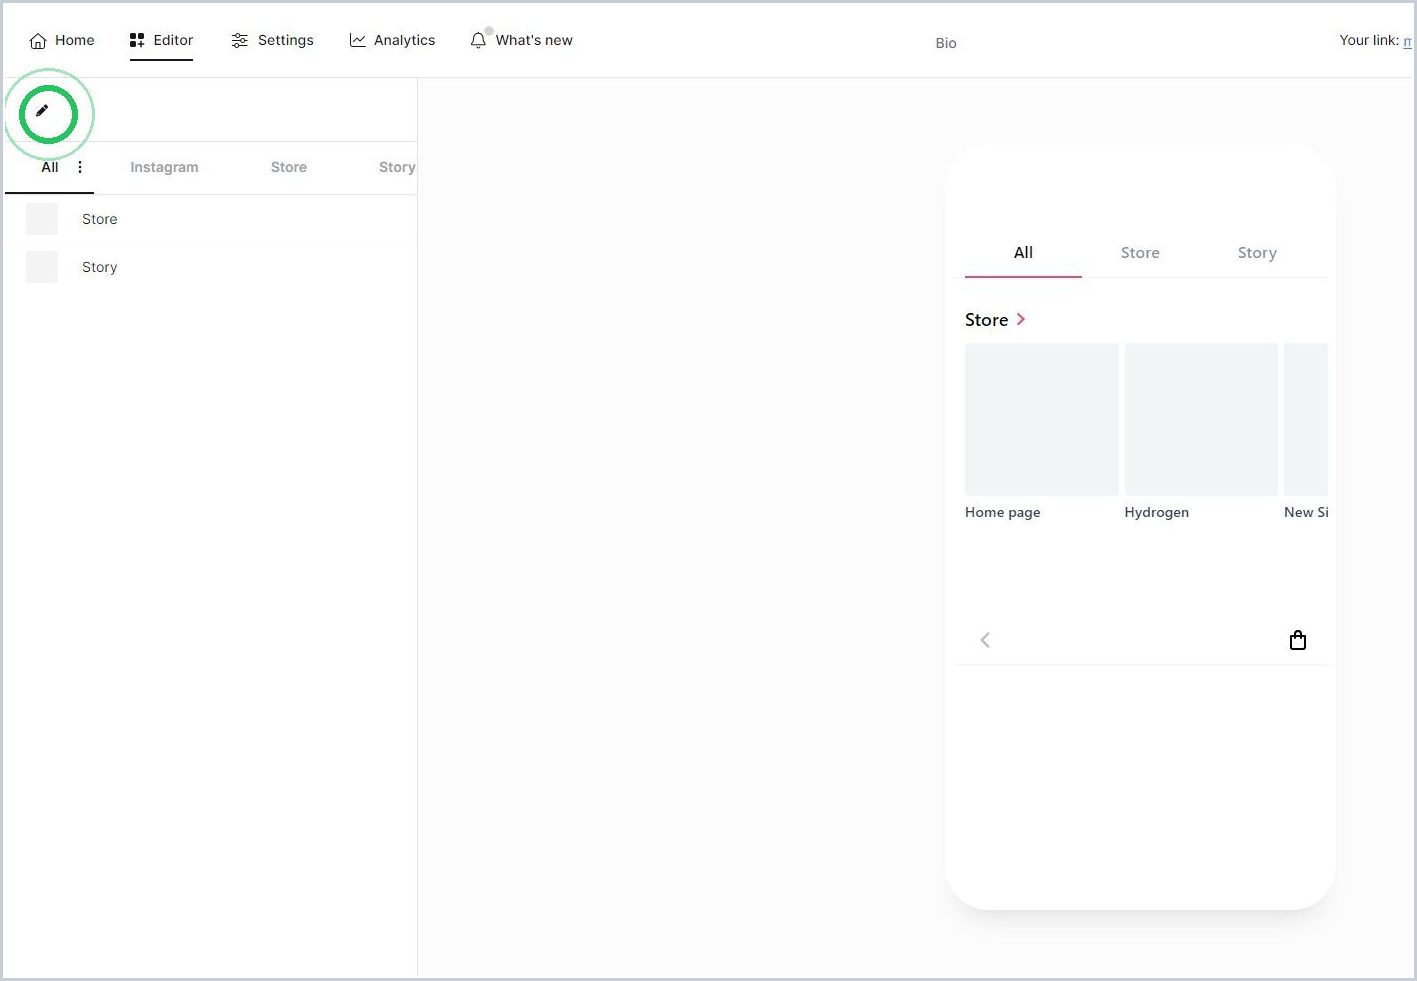Click the Store row in the list
This screenshot has height=981, width=1417.
click(x=210, y=219)
